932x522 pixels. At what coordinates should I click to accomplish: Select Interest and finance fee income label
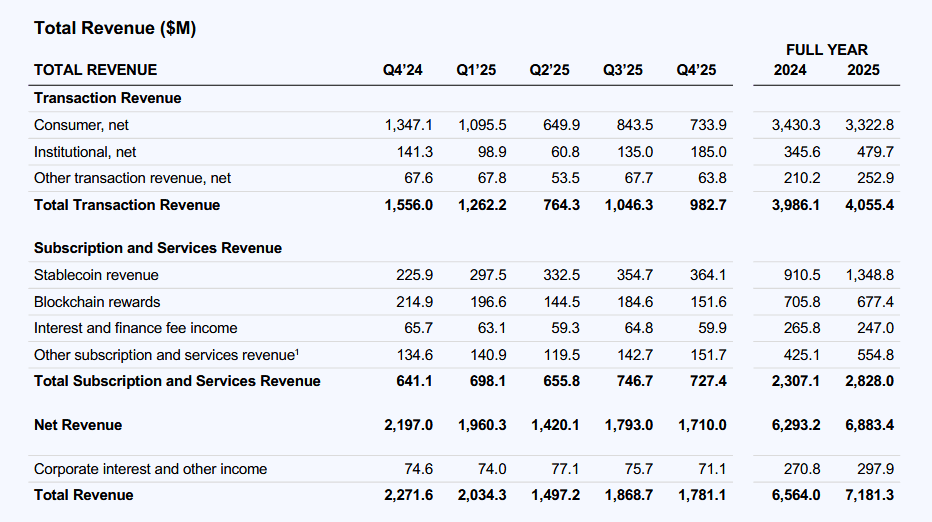click(135, 328)
